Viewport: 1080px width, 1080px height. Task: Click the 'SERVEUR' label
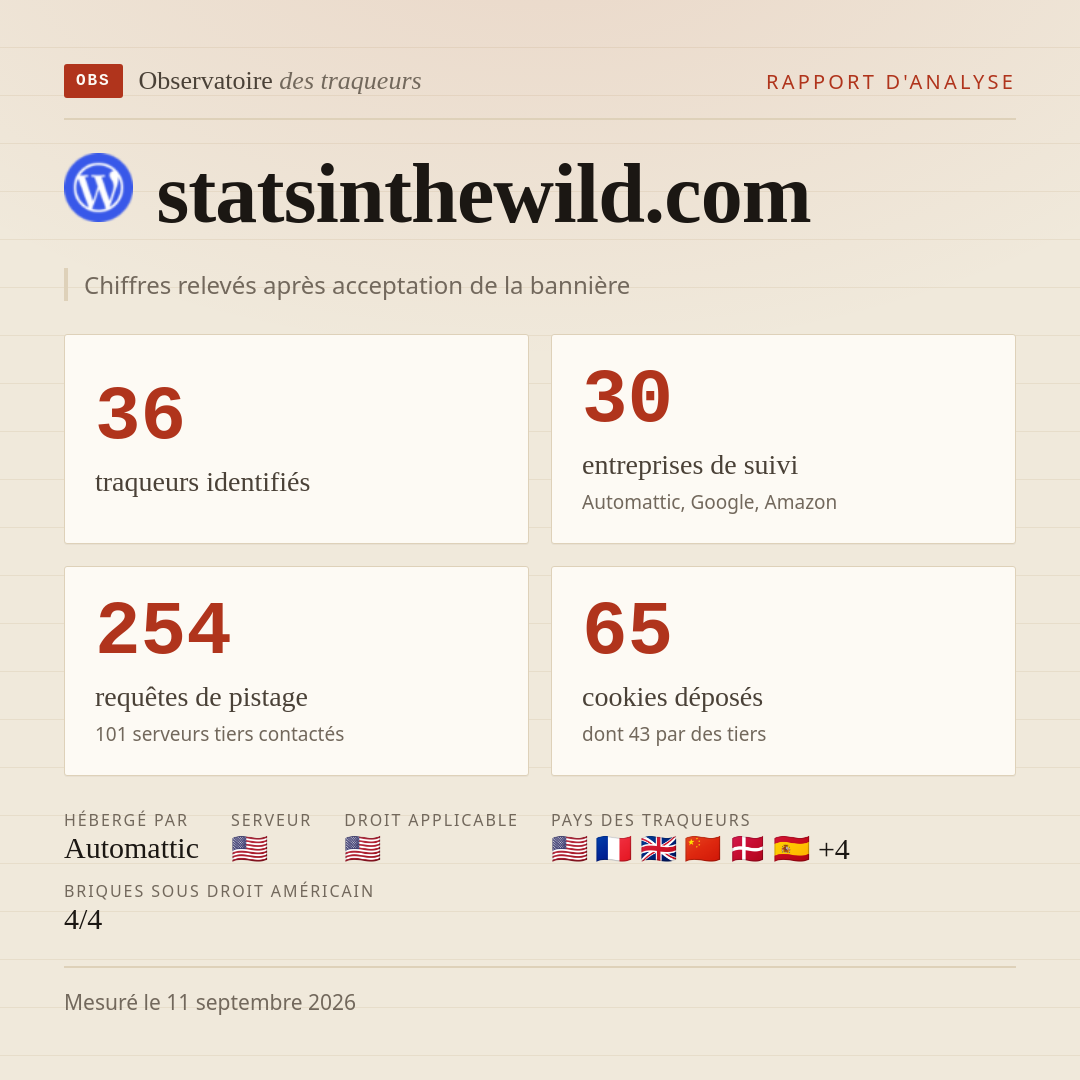[x=271, y=820]
